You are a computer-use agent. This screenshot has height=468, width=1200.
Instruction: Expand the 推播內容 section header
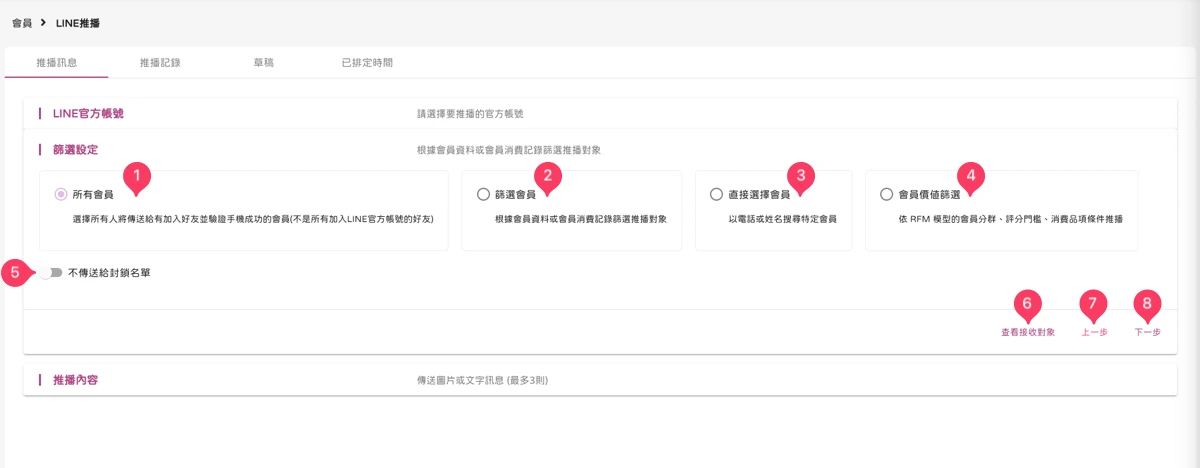coord(600,380)
